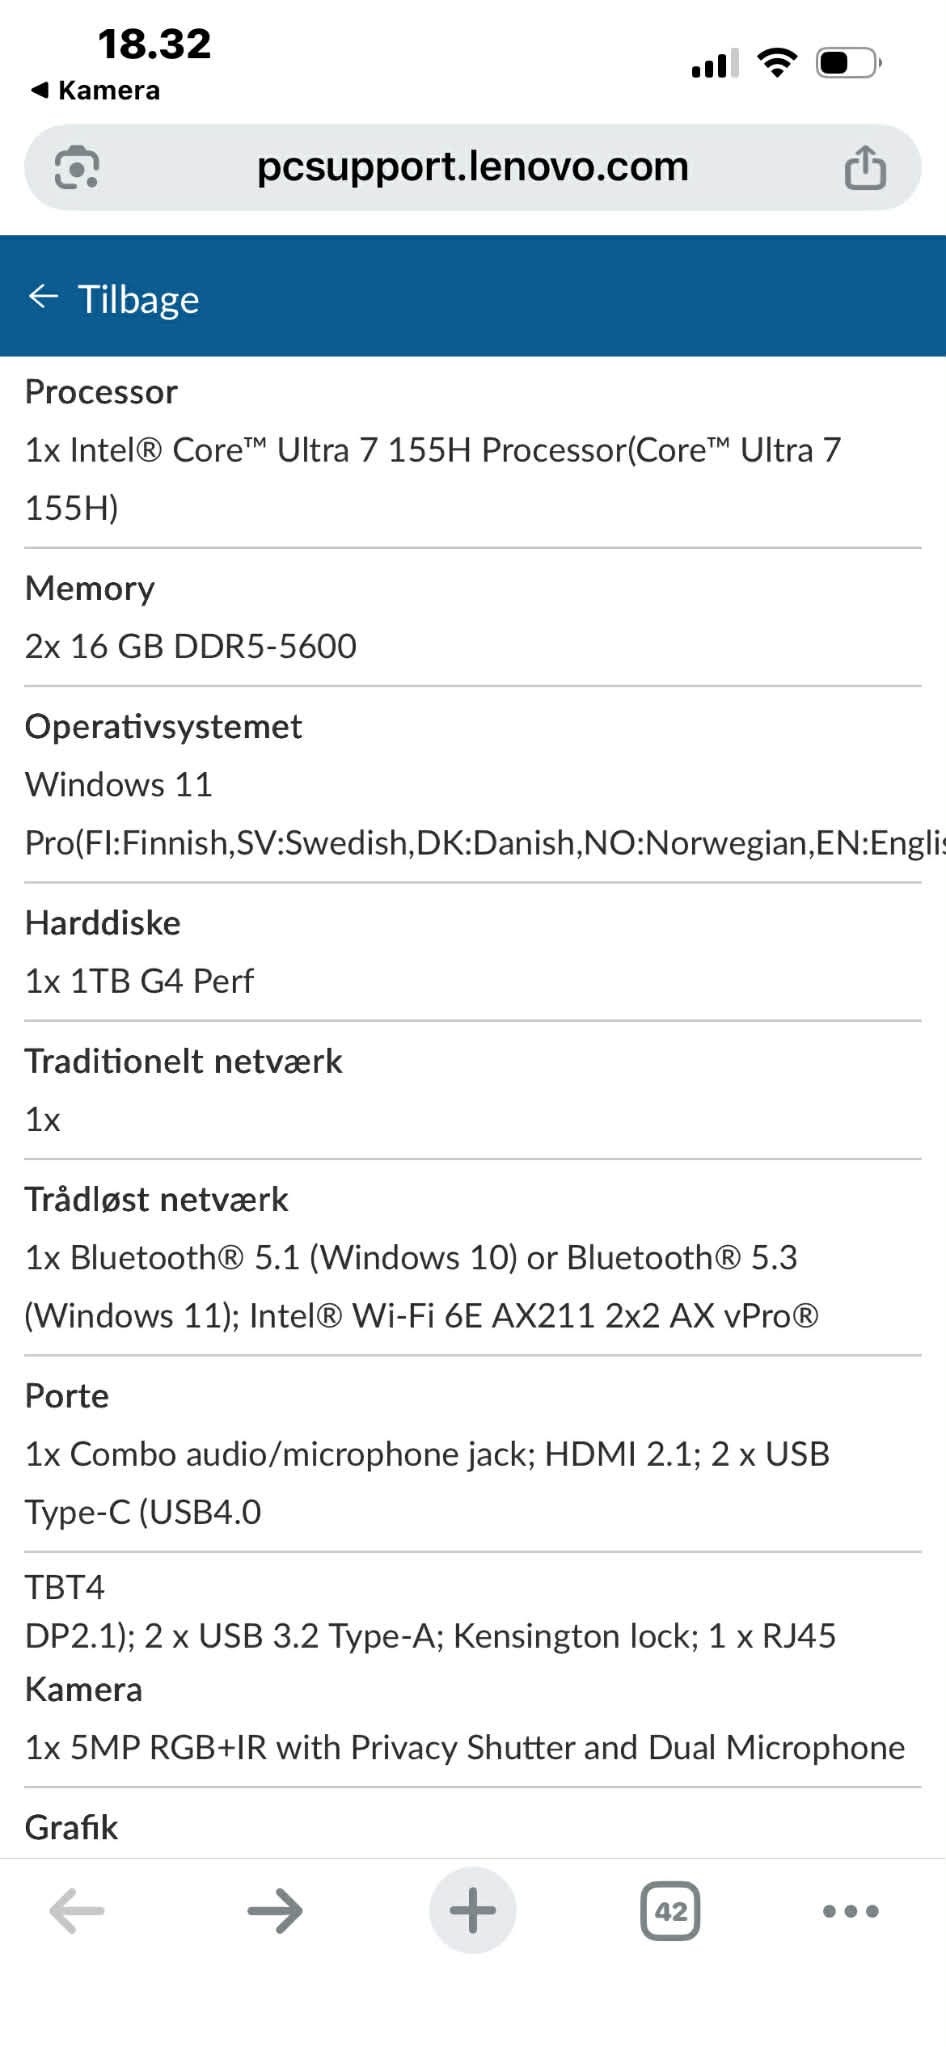Screen dimensions: 946x2047
Task: Tap the browser back arrow
Action: 77,1911
